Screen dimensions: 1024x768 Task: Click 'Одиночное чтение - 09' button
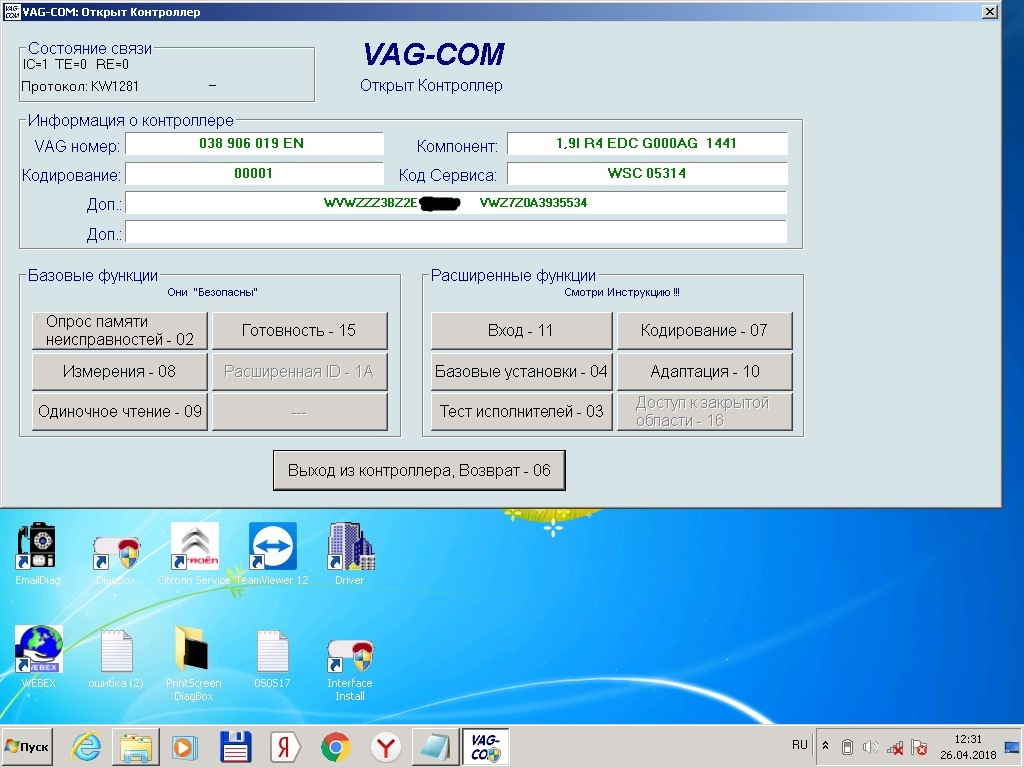click(x=120, y=411)
